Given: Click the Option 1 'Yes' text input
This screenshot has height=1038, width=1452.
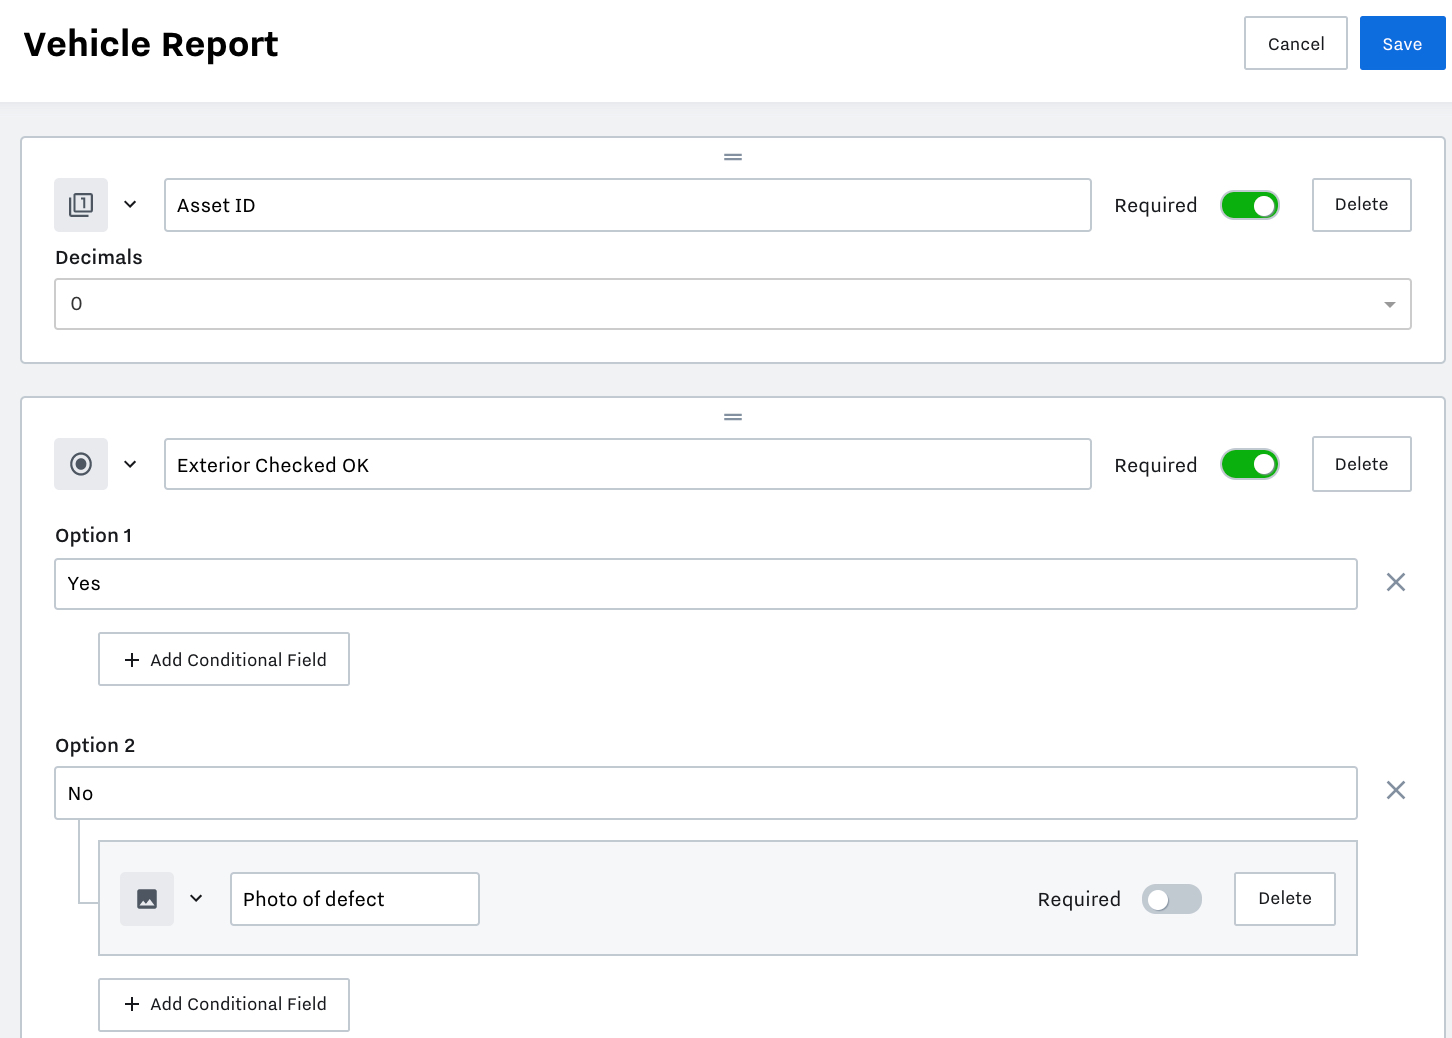Looking at the screenshot, I should (705, 584).
